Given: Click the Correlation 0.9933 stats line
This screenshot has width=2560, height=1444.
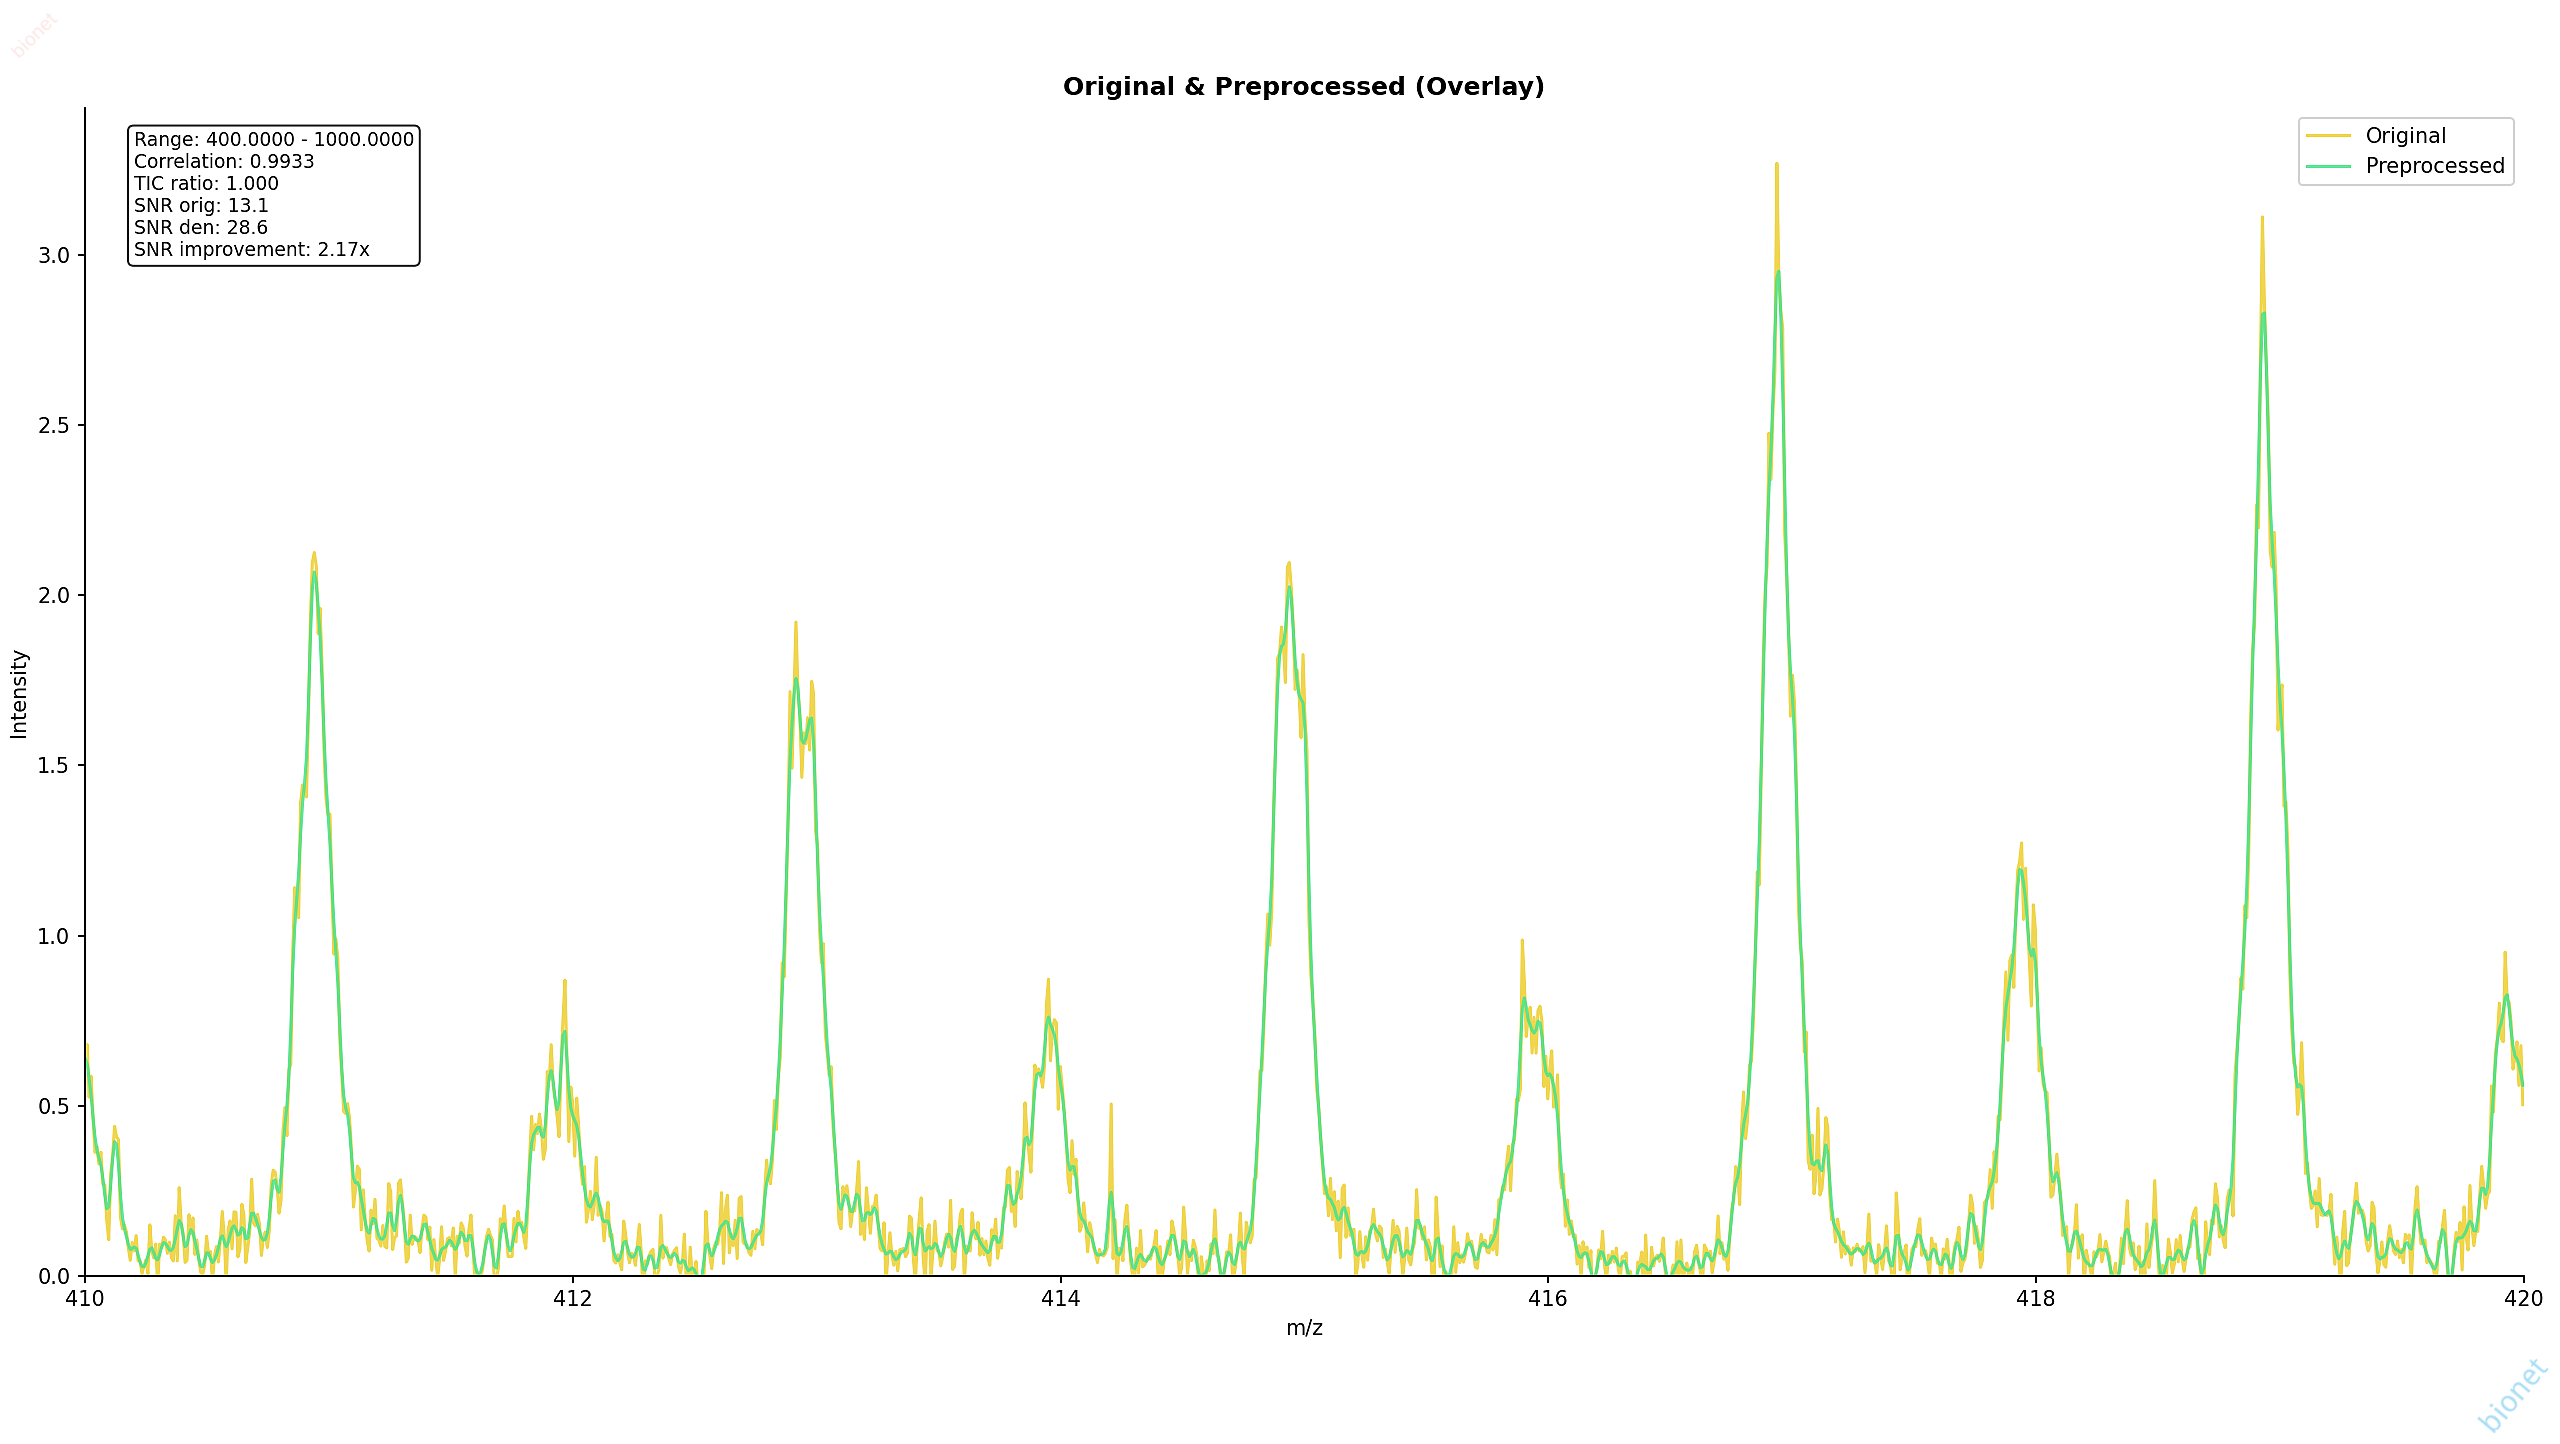Looking at the screenshot, I should 224,161.
